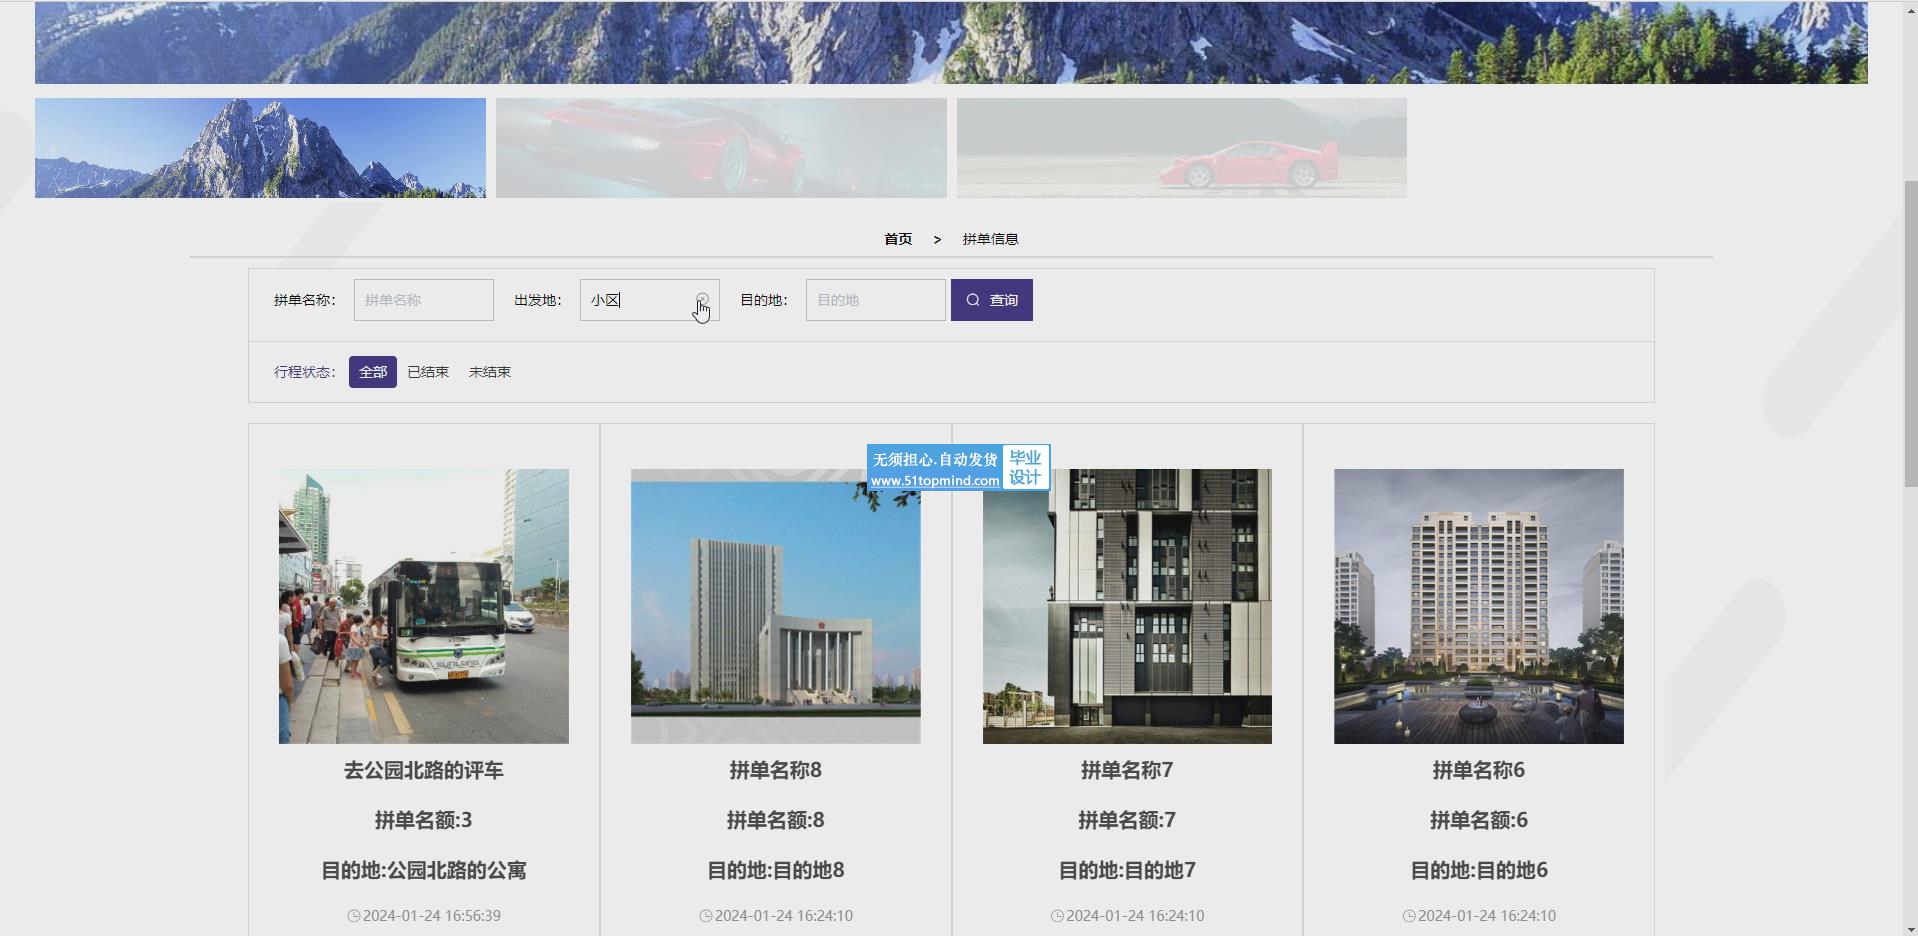Click the clock icon under 拼单名称7
The width and height of the screenshot is (1918, 936).
(1057, 916)
